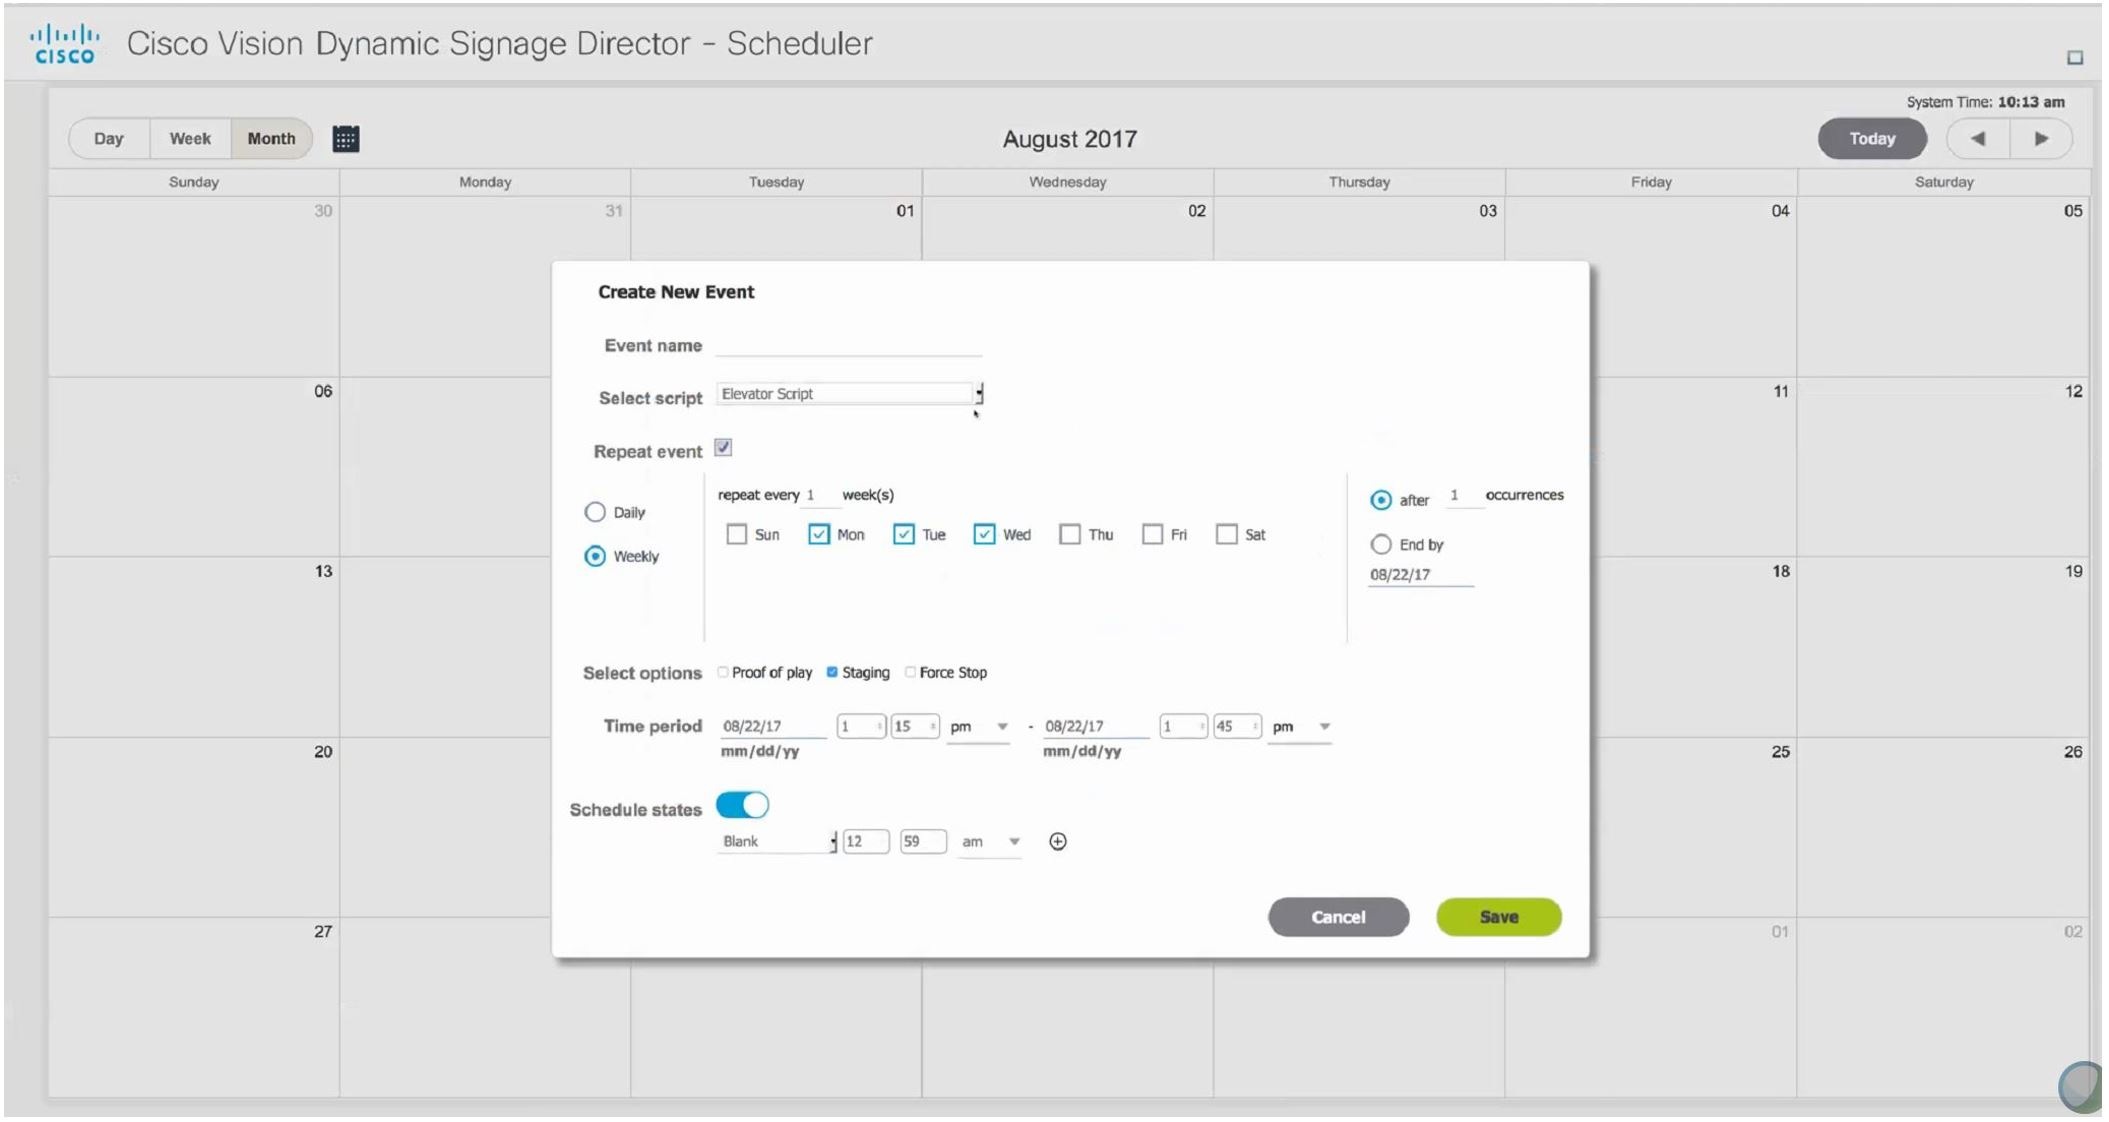Uncheck the Tue day checkbox
Screen dimensions: 2109x1122
click(x=904, y=535)
